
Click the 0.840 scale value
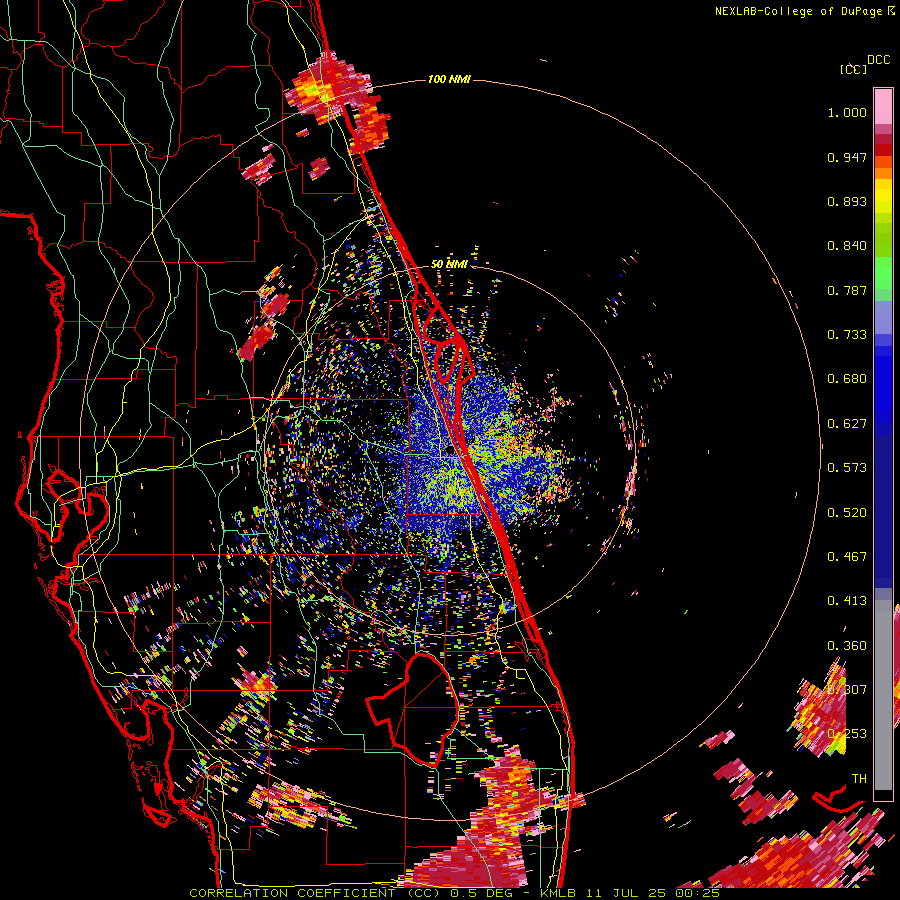tap(847, 246)
